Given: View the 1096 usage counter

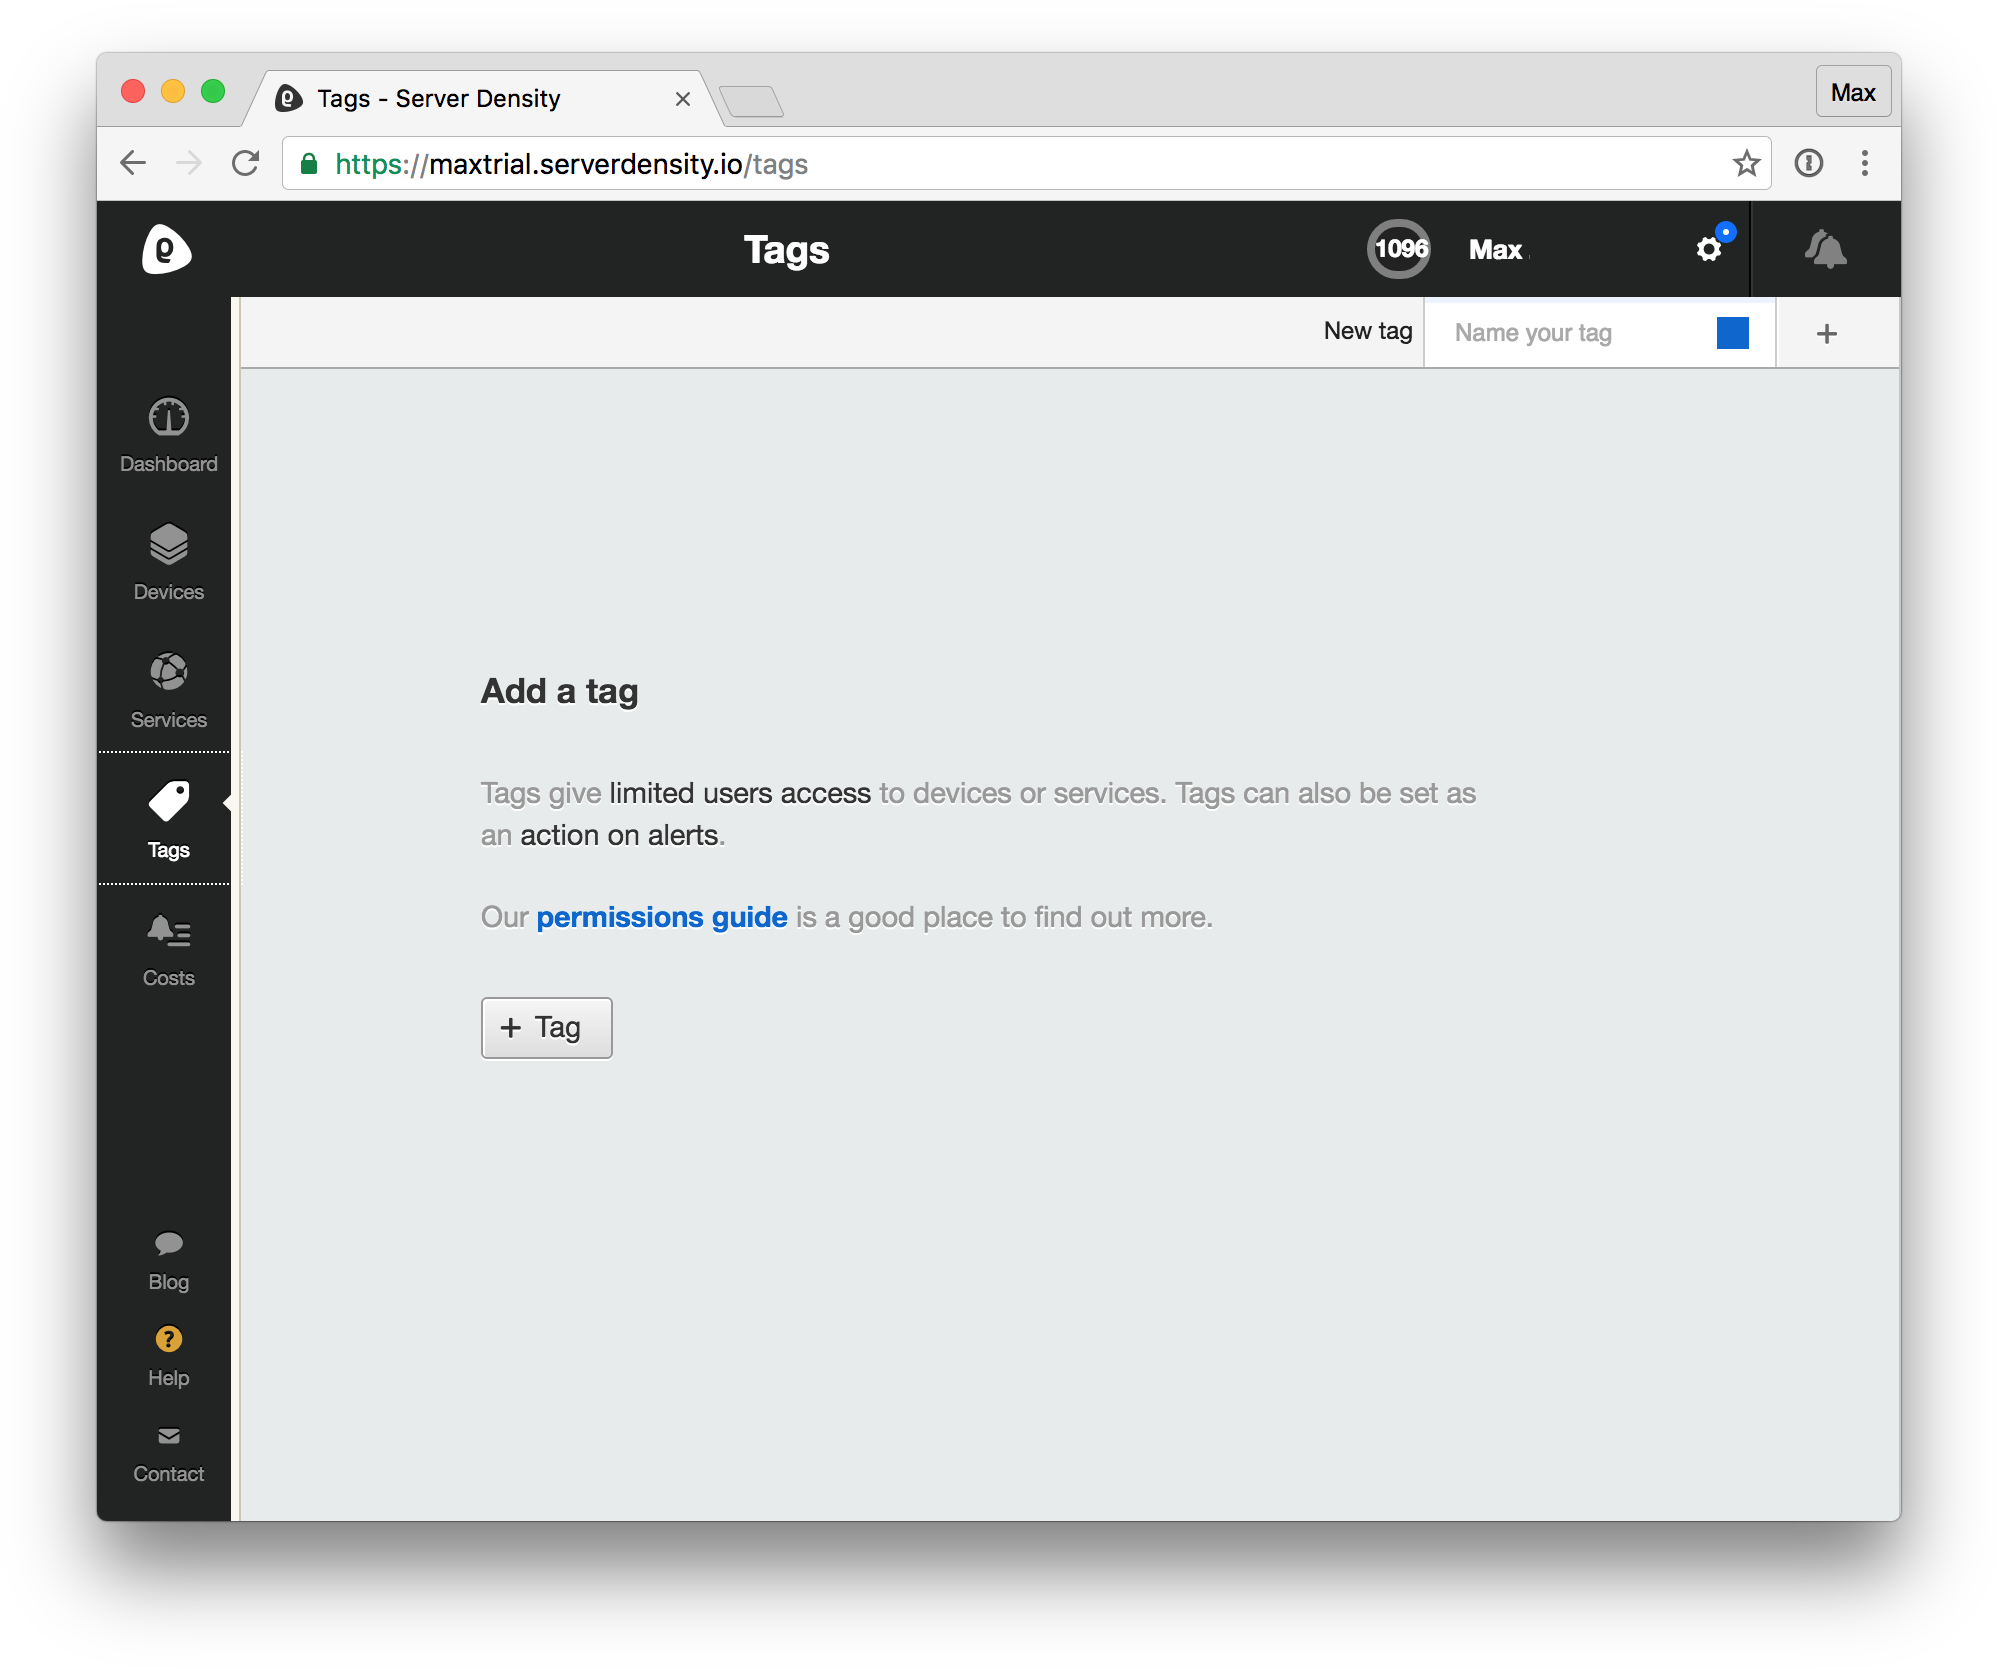Looking at the screenshot, I should coord(1398,249).
